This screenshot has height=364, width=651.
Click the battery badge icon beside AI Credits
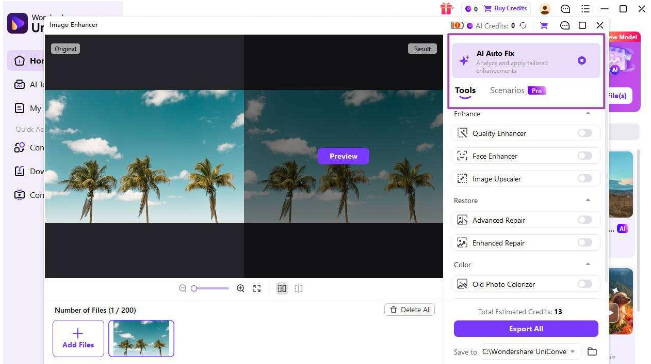(x=457, y=26)
